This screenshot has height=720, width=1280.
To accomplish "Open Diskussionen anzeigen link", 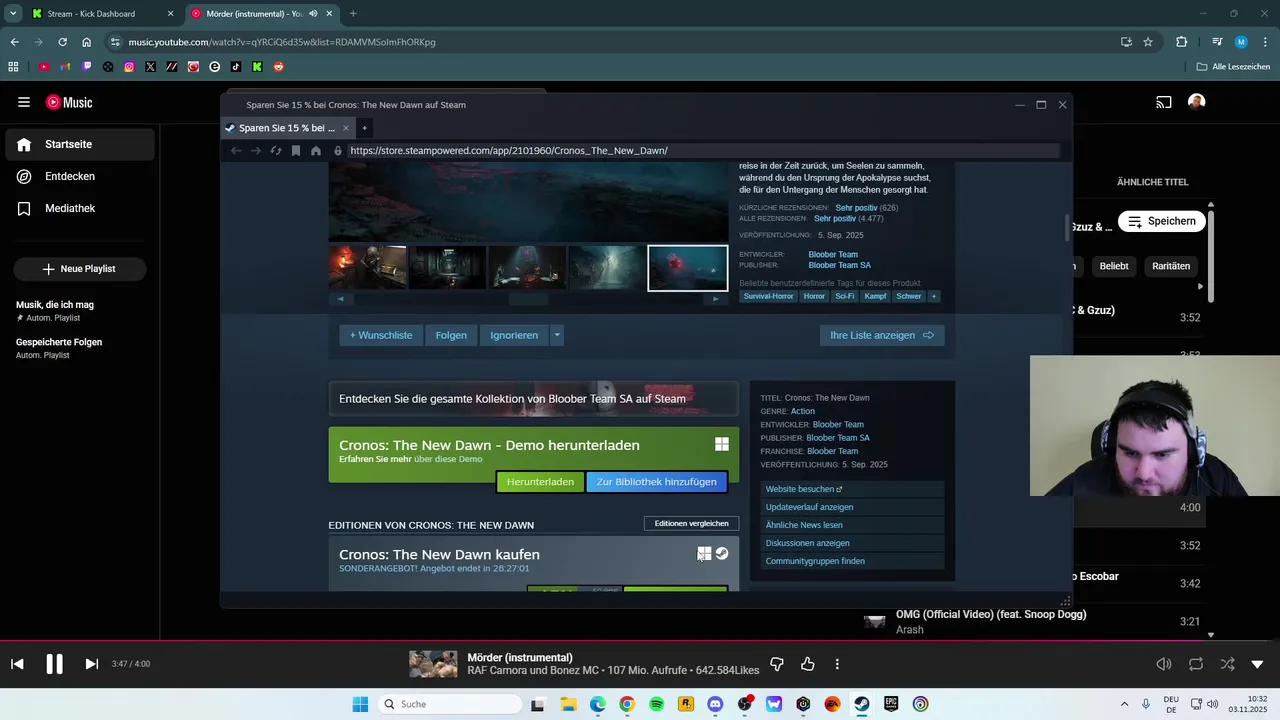I will [x=851, y=543].
